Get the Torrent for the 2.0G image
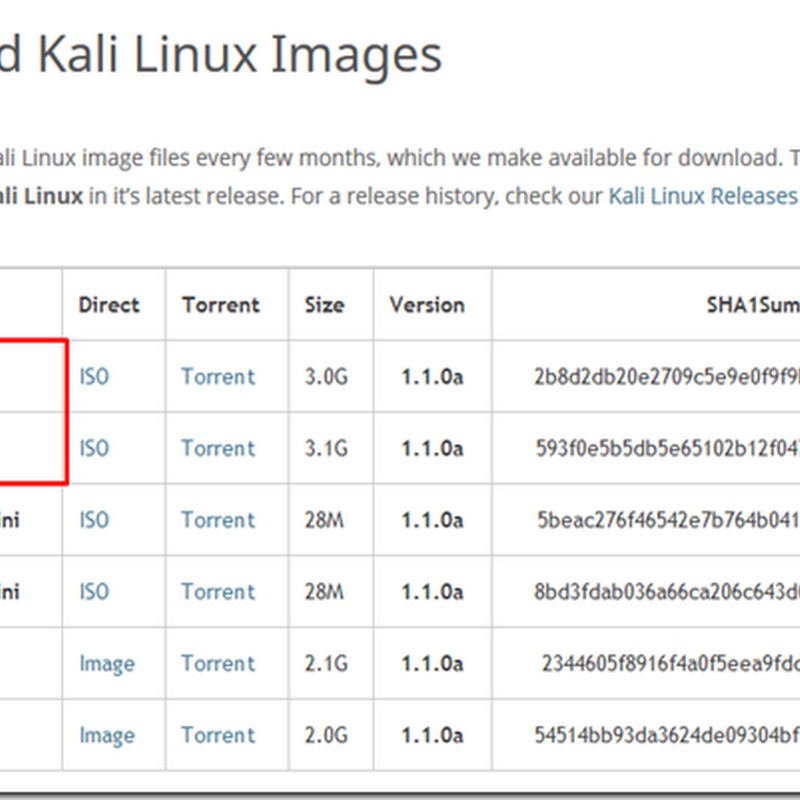This screenshot has width=800, height=800. [x=218, y=735]
